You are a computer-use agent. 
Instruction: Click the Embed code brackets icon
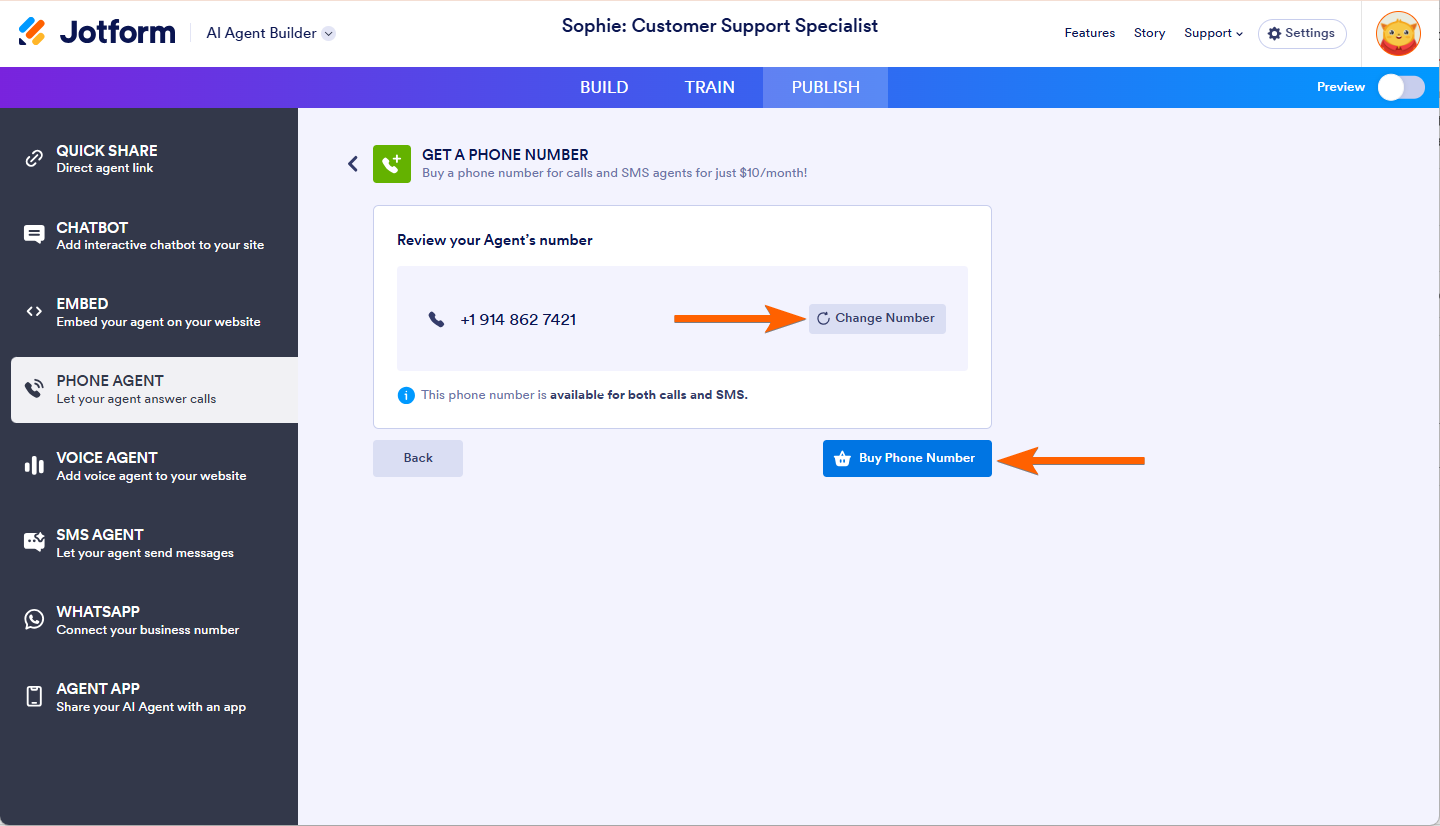click(x=34, y=312)
